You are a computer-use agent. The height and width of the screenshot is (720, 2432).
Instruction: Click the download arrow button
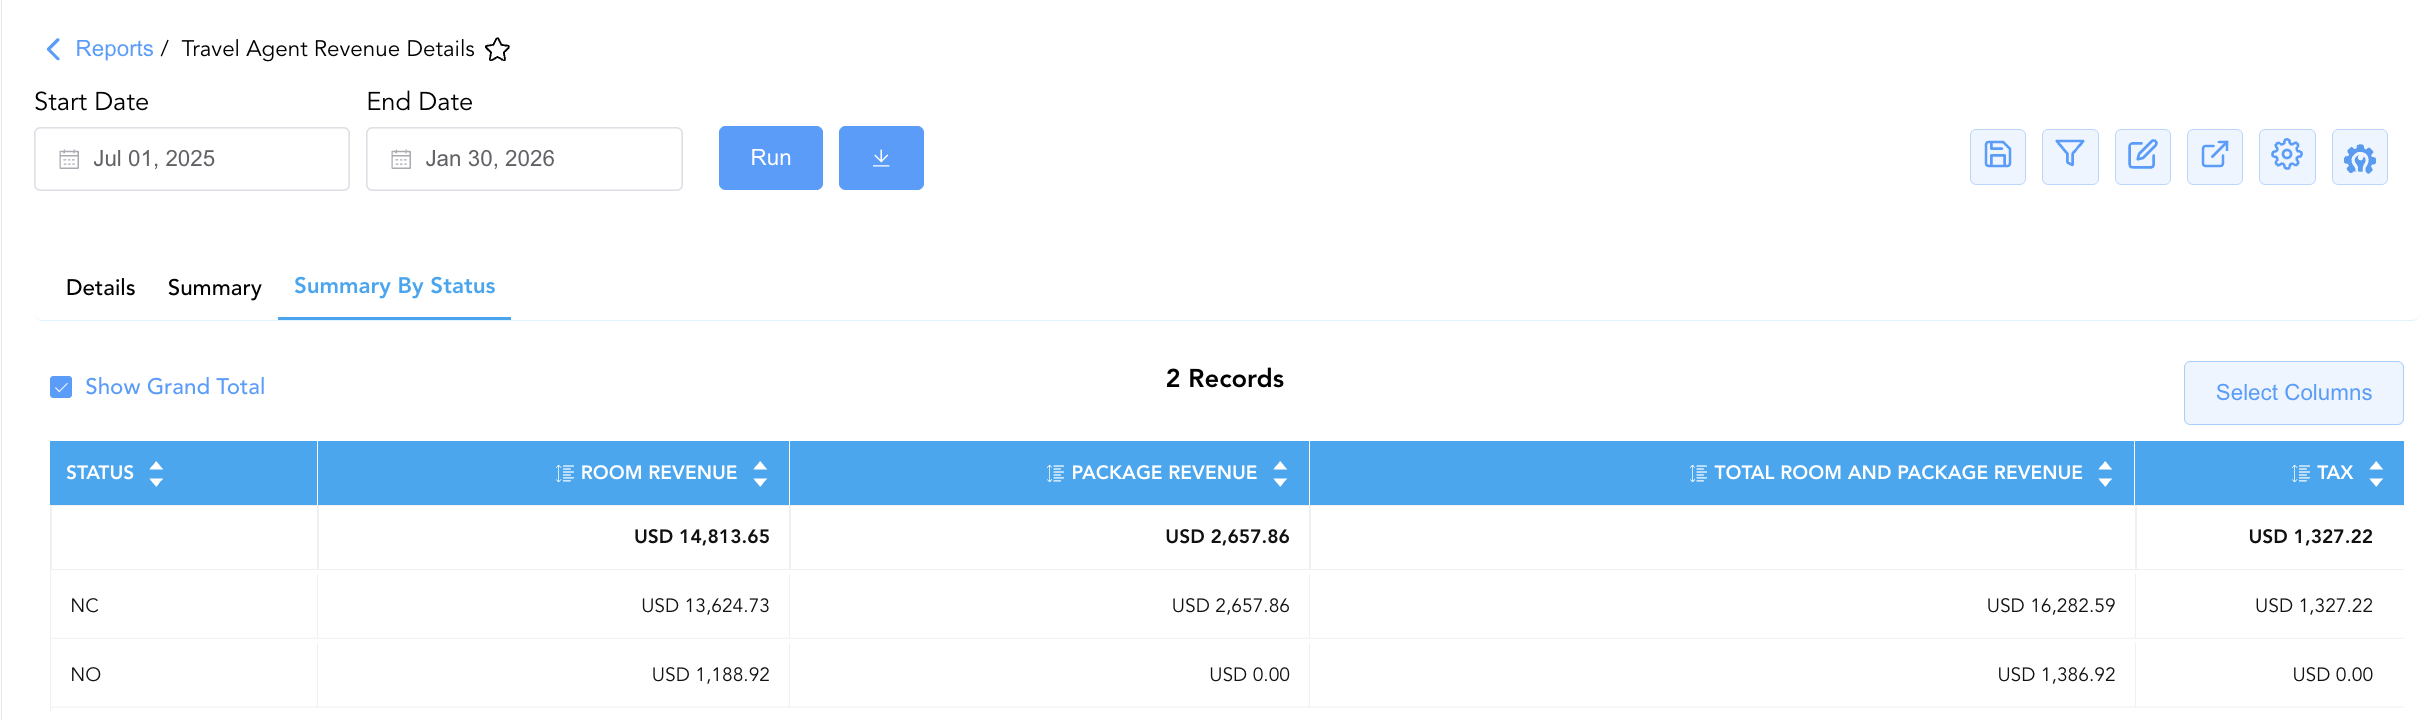pyautogui.click(x=881, y=158)
